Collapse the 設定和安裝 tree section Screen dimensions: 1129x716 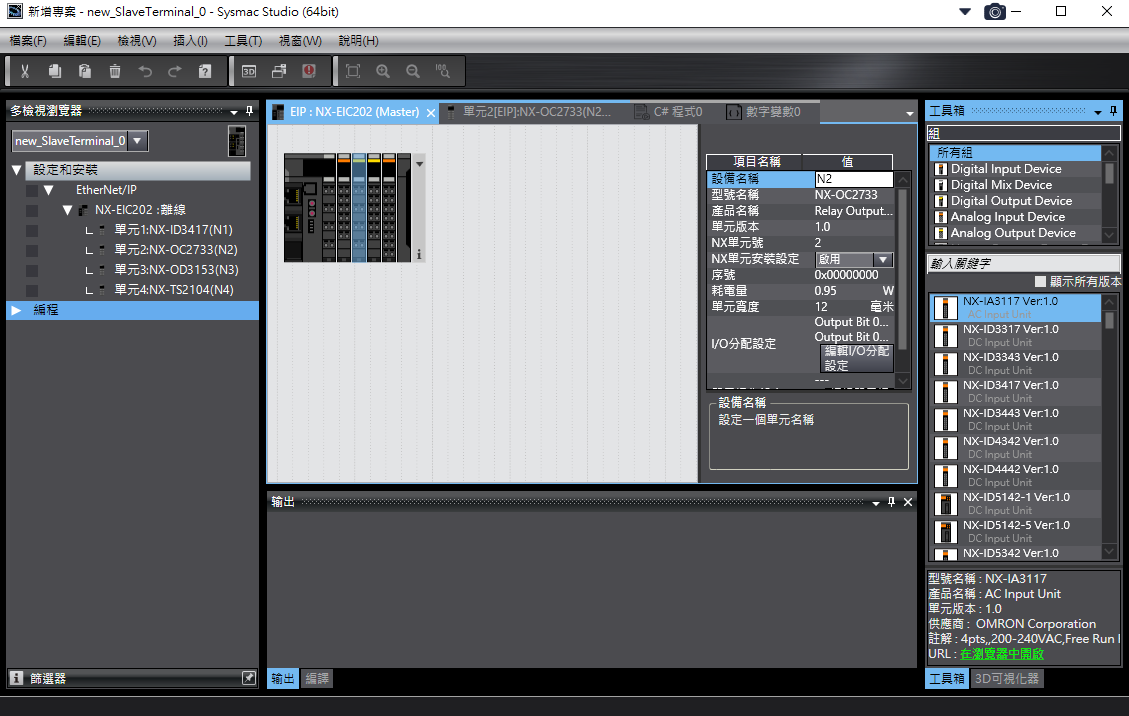[x=17, y=170]
